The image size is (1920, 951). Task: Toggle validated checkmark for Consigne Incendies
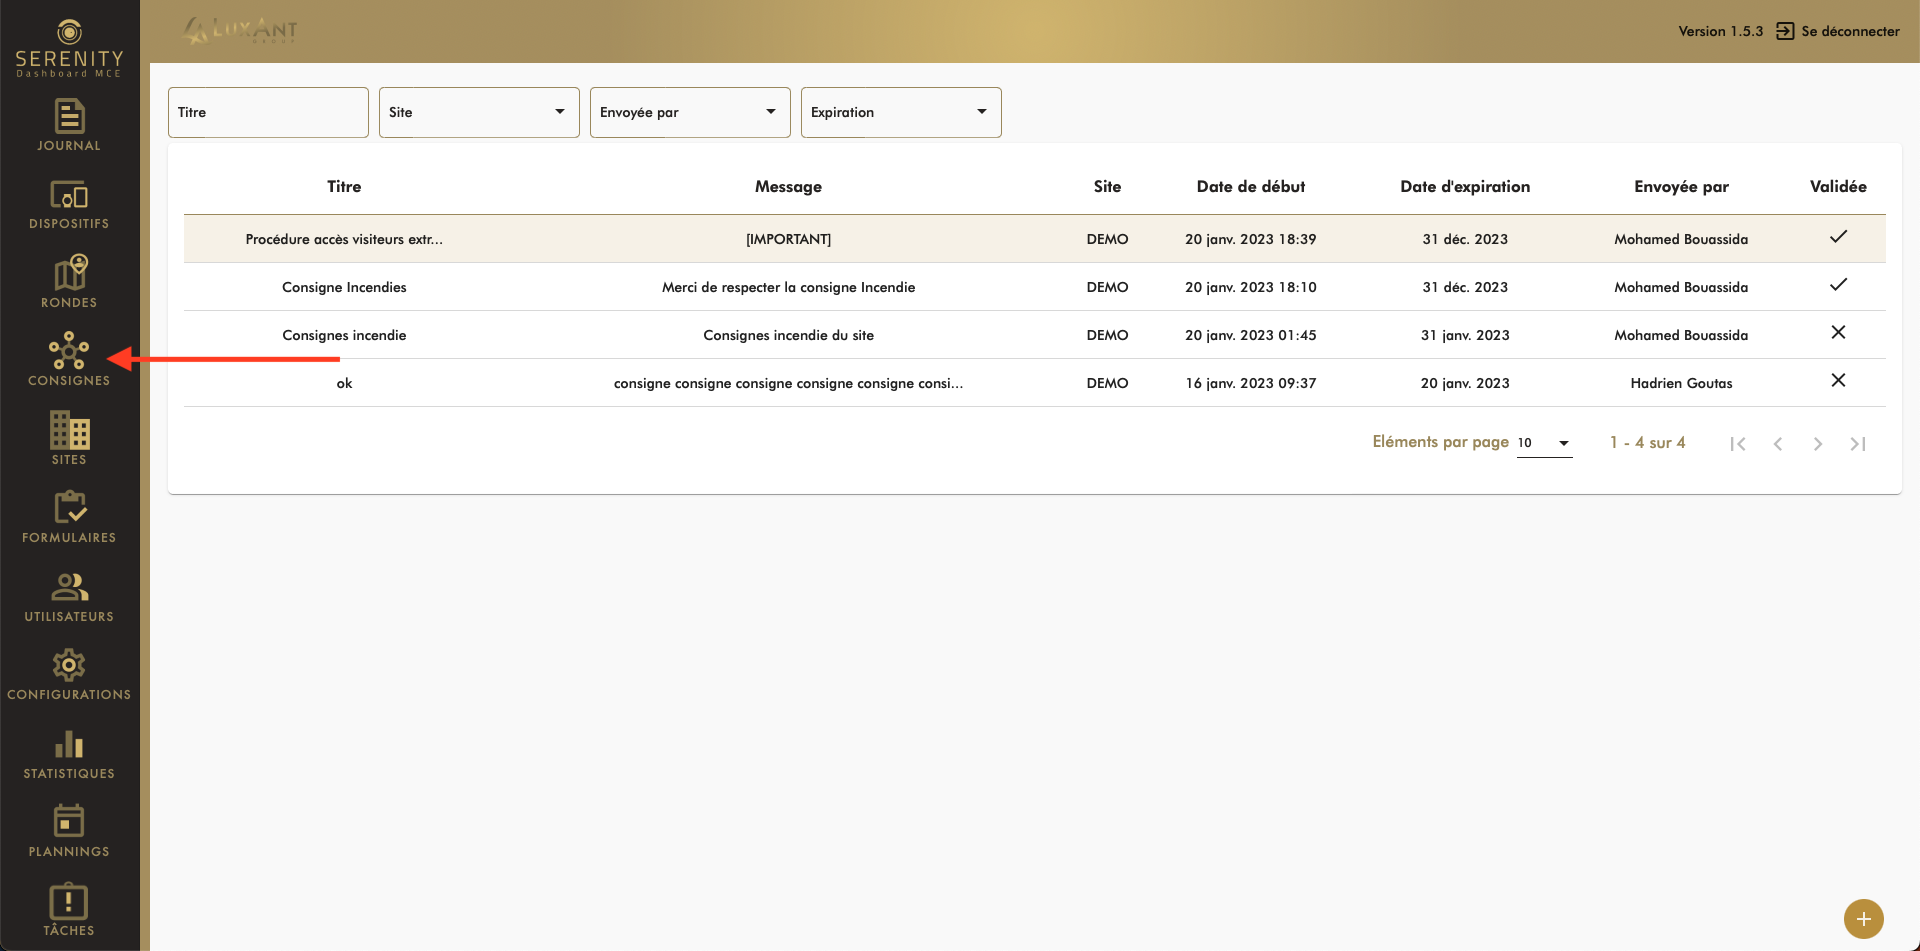(x=1837, y=285)
